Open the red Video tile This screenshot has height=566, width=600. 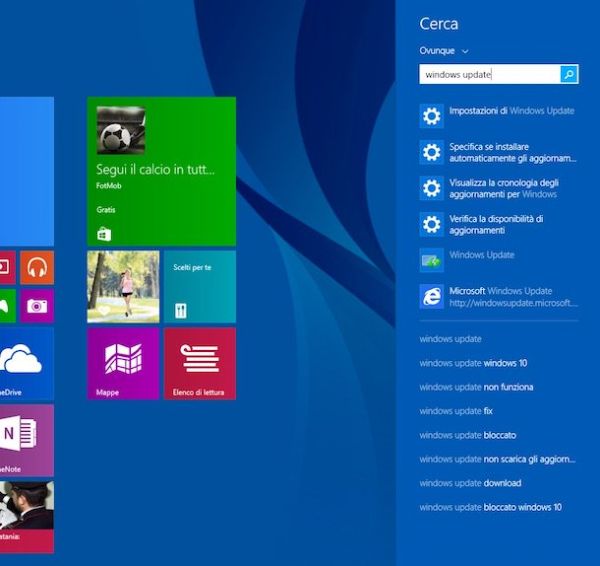pyautogui.click(x=7, y=268)
